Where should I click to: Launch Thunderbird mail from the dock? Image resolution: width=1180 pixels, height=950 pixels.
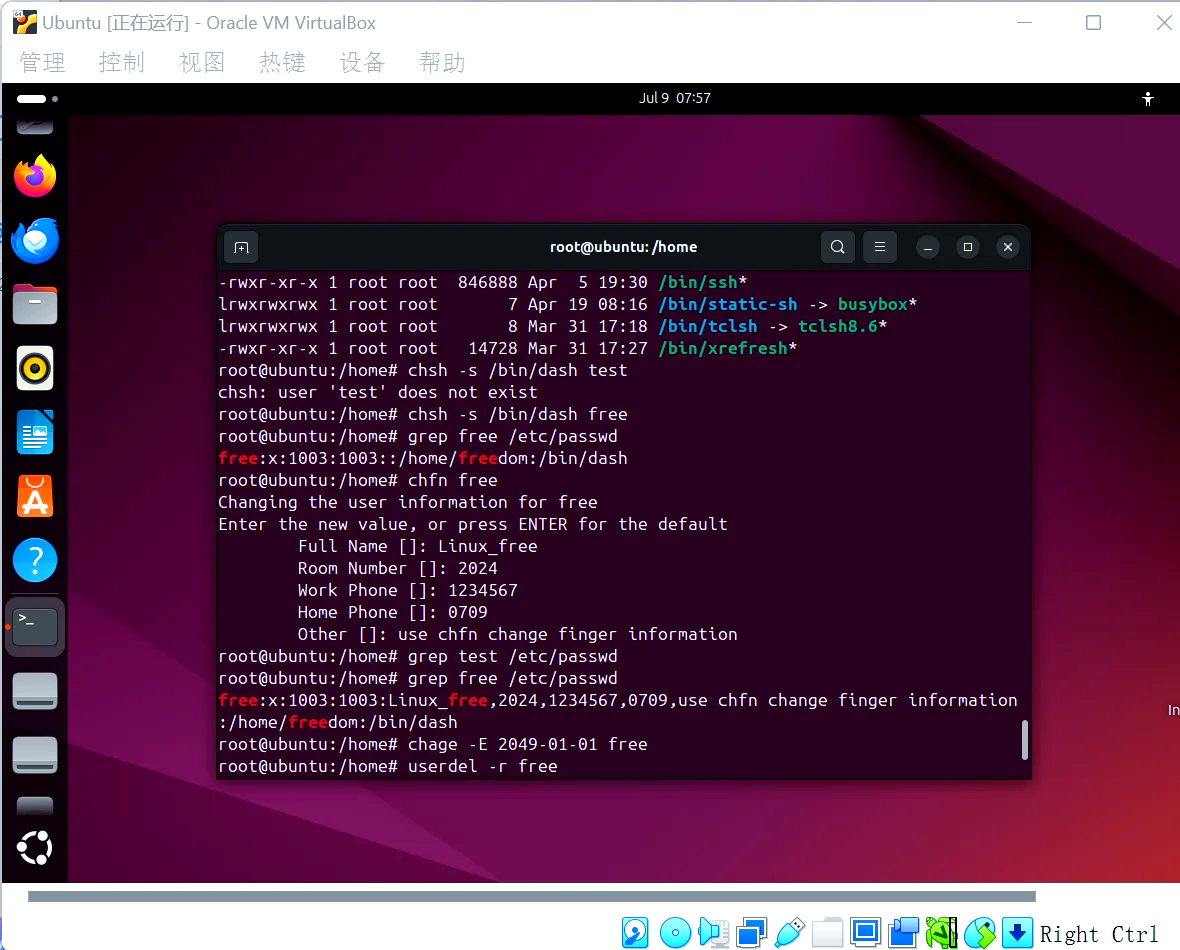[x=35, y=241]
